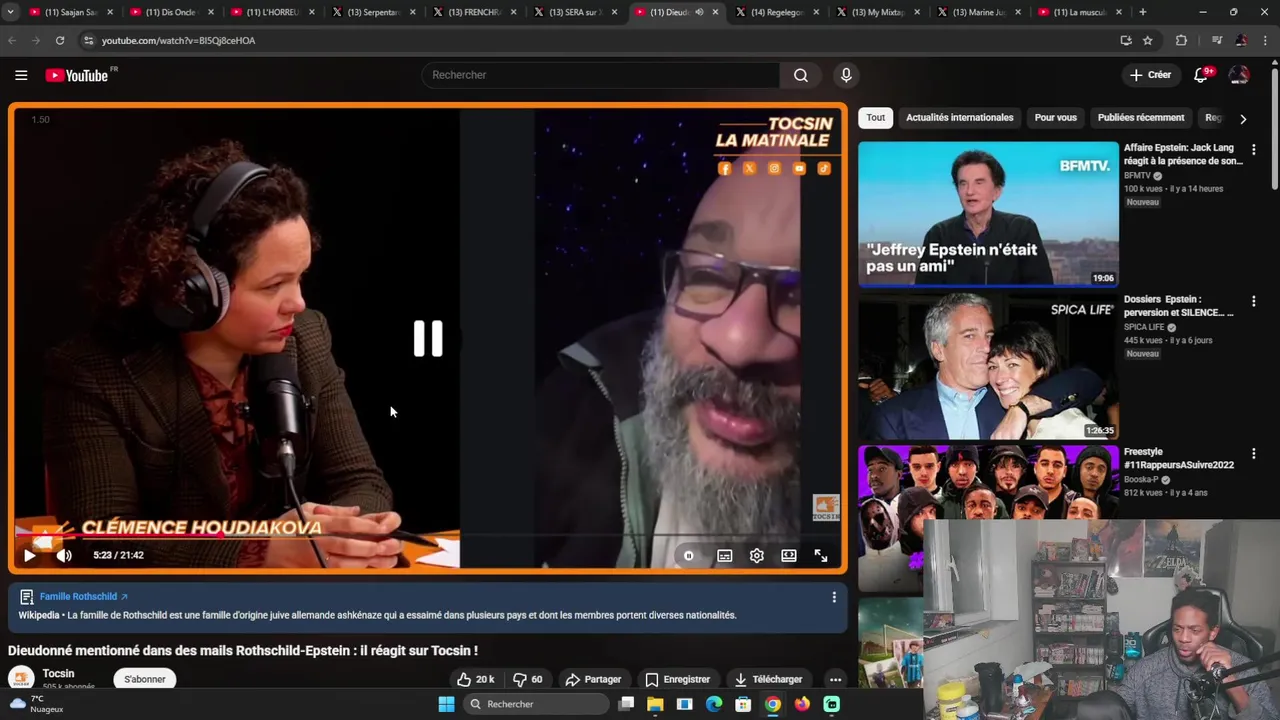View site information icon in address bar
This screenshot has width=1280, height=720.
[88, 41]
